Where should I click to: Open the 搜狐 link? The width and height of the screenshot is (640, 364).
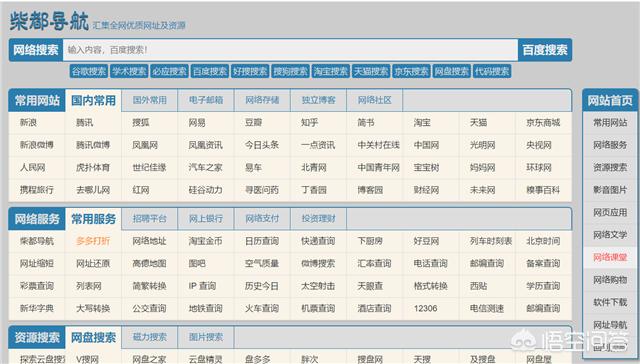click(x=141, y=122)
